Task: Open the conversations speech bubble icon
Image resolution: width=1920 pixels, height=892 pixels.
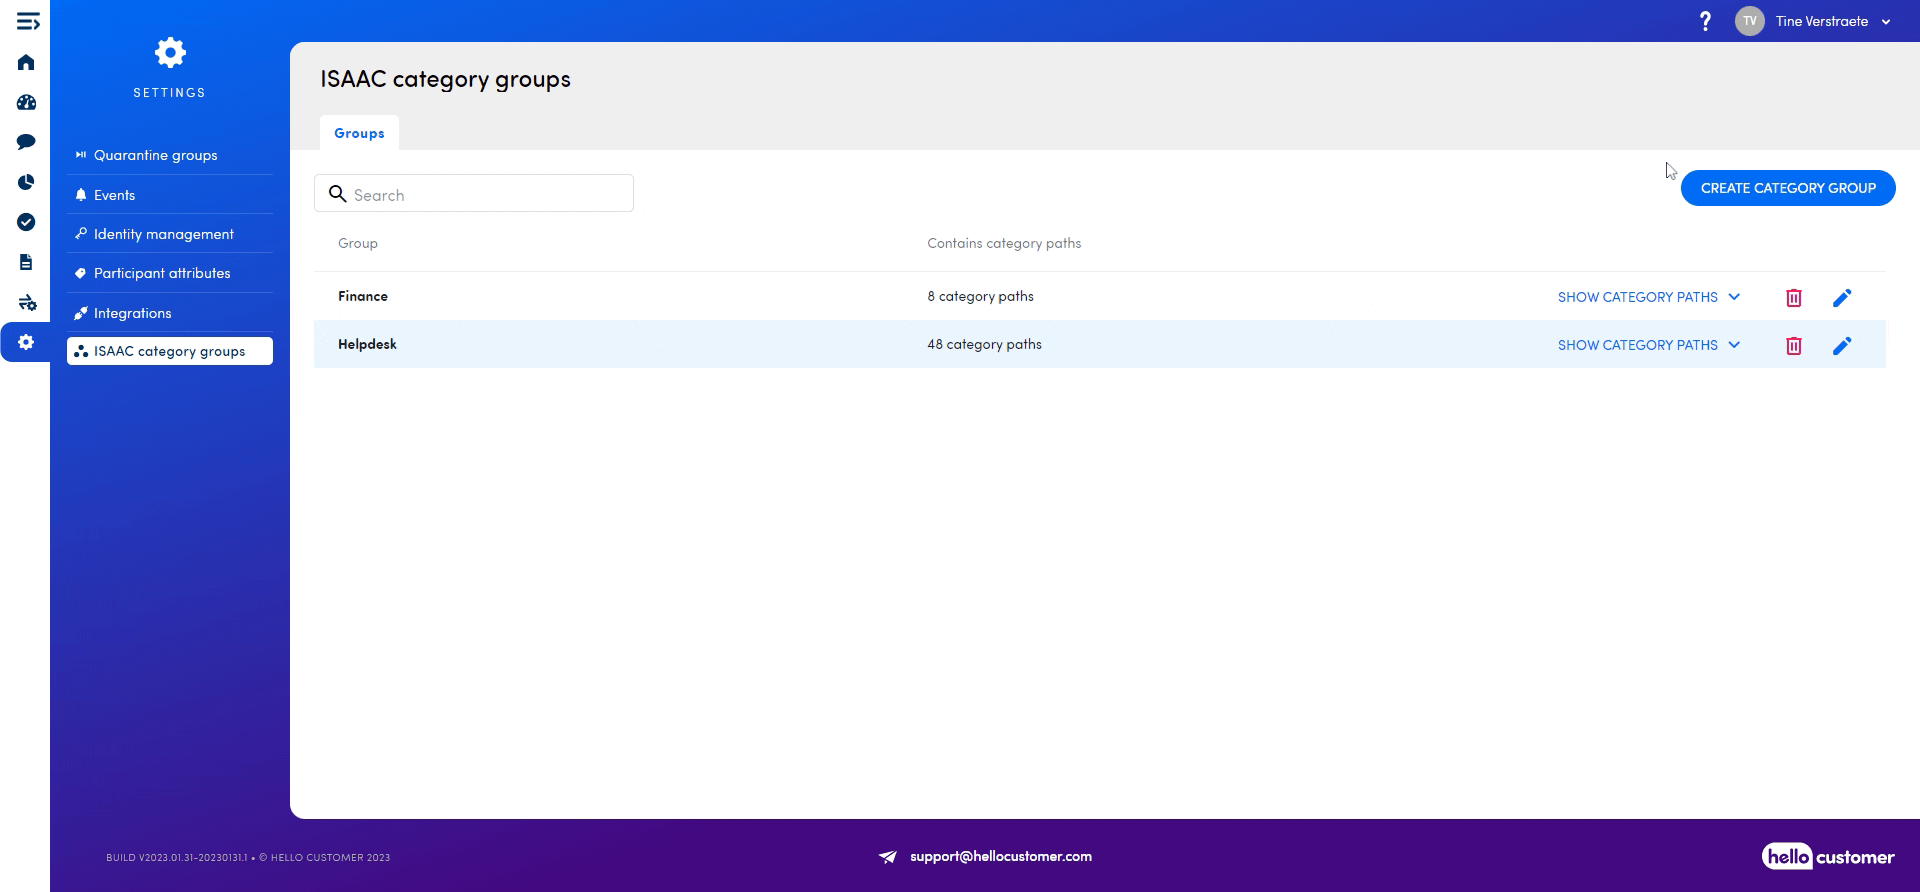Action: coord(26,142)
